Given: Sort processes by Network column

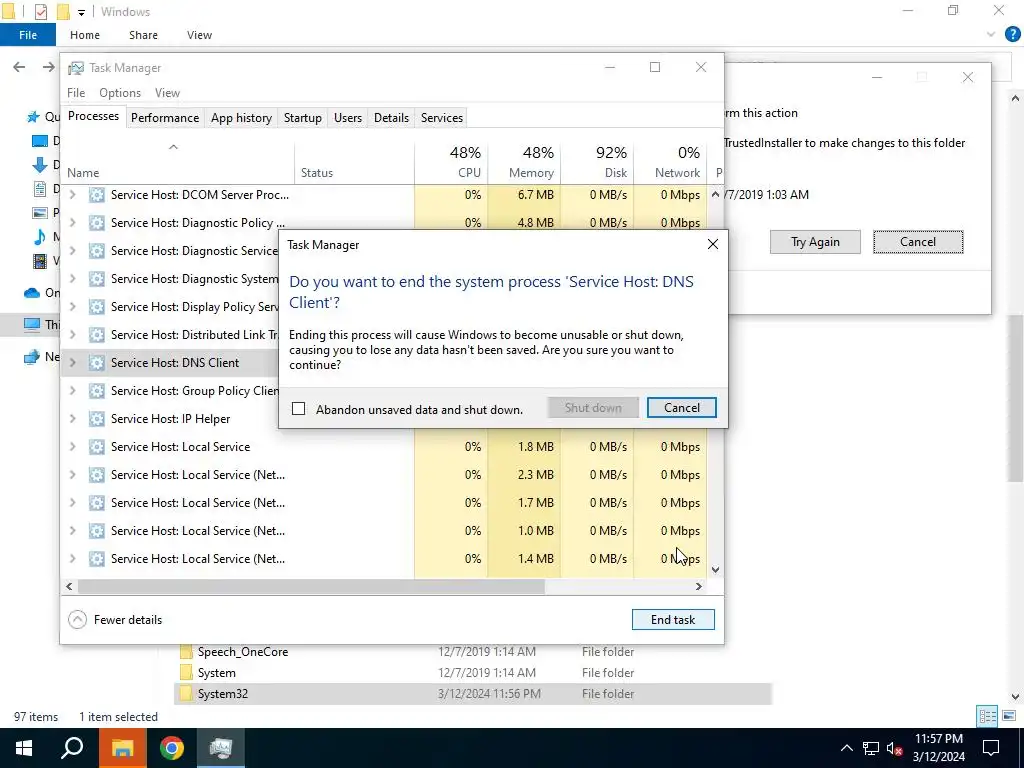Looking at the screenshot, I should click(x=670, y=162).
